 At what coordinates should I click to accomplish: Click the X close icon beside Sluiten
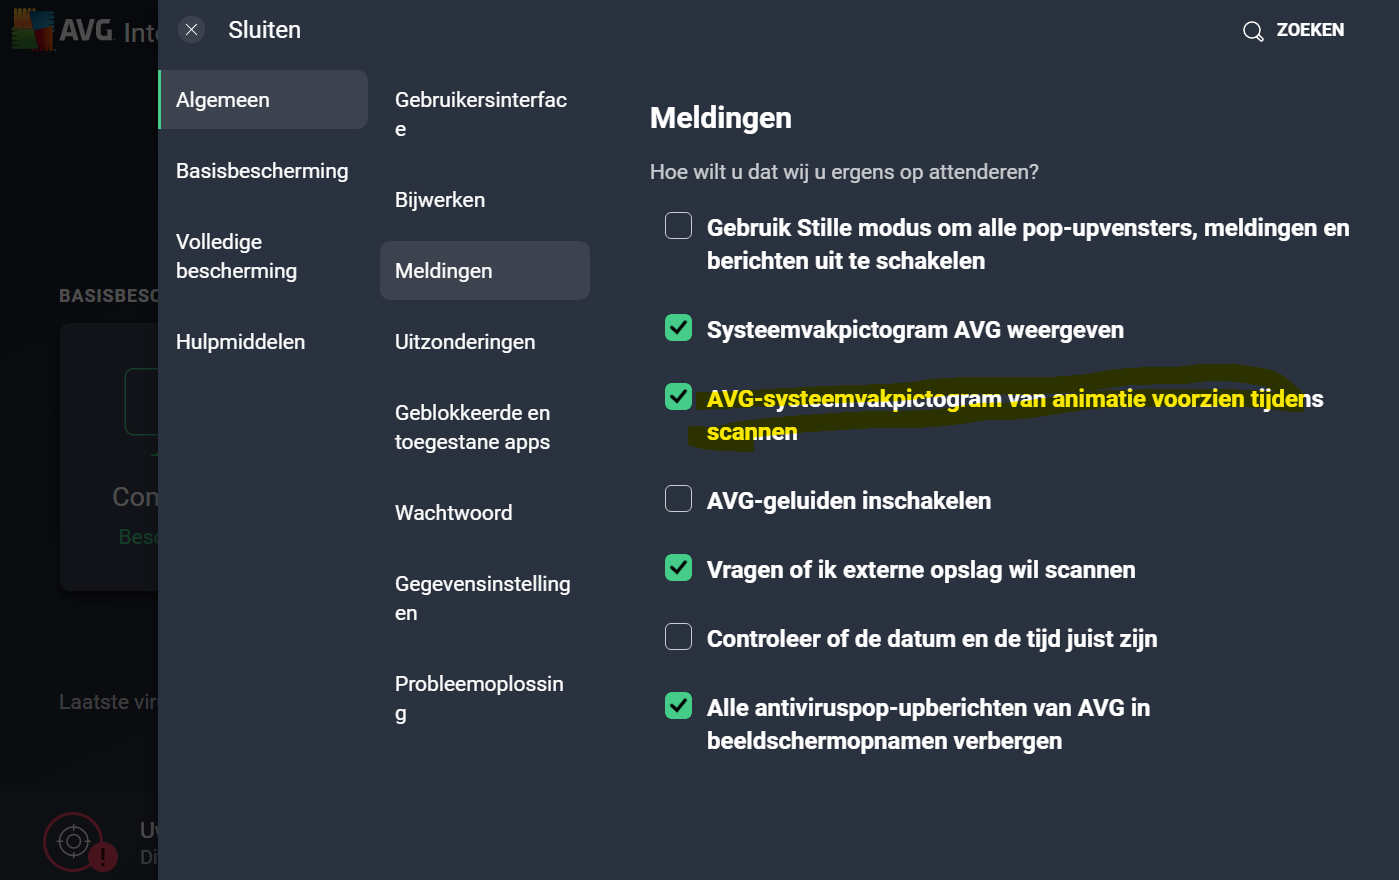(x=191, y=30)
